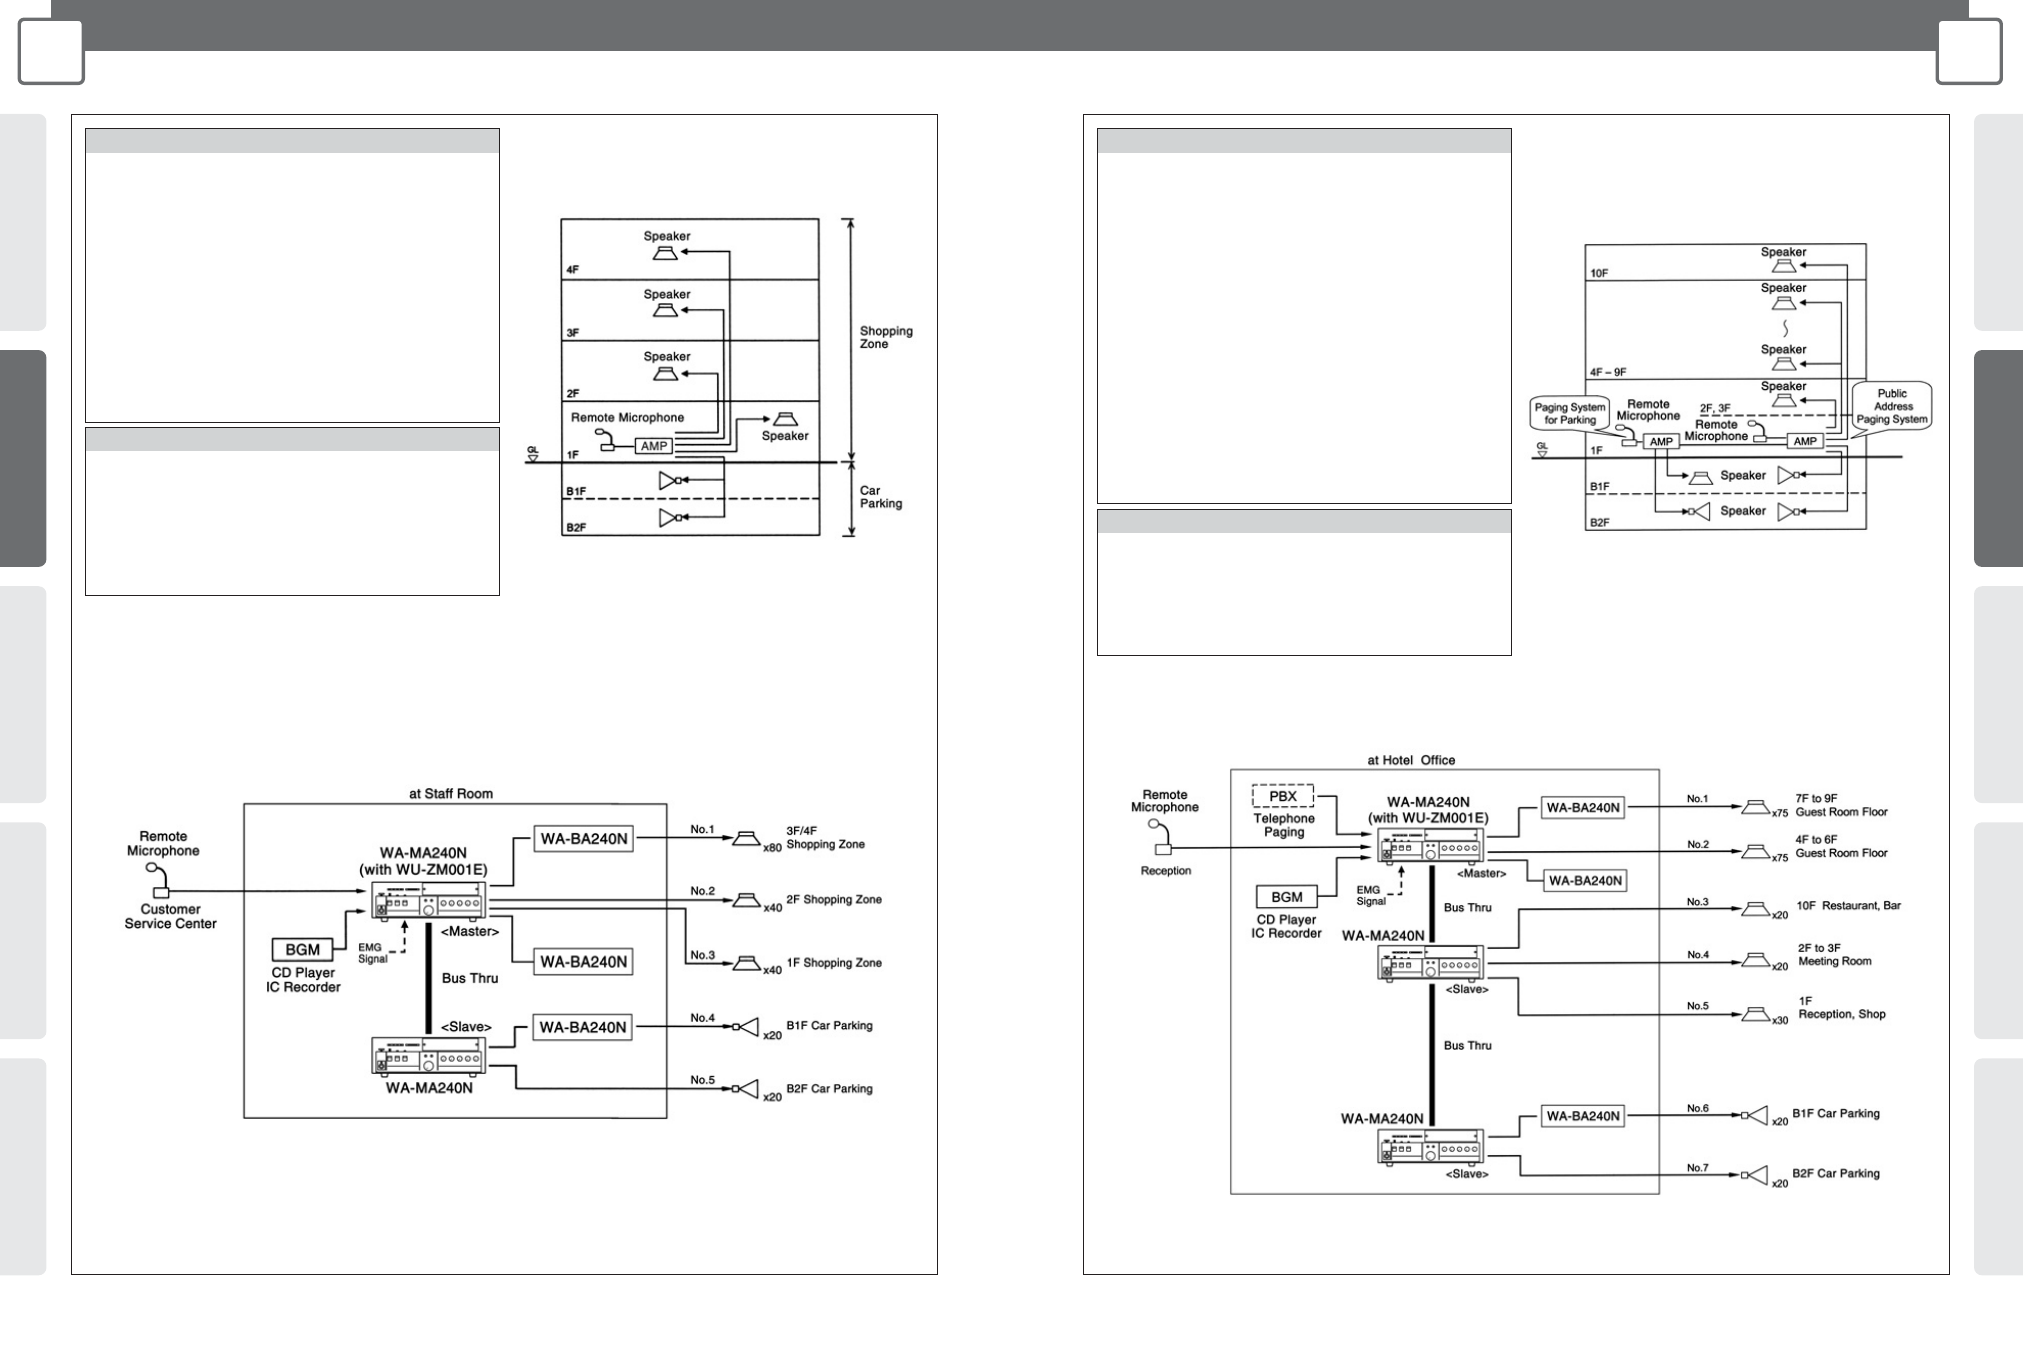Click the x75 speaker icon for 4F to 6F Guest Room Floor
The width and height of the screenshot is (2023, 1348).
pyautogui.click(x=1756, y=852)
